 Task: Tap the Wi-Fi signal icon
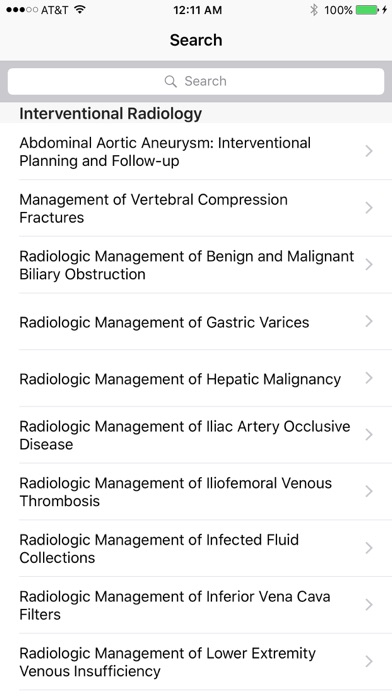tap(80, 9)
